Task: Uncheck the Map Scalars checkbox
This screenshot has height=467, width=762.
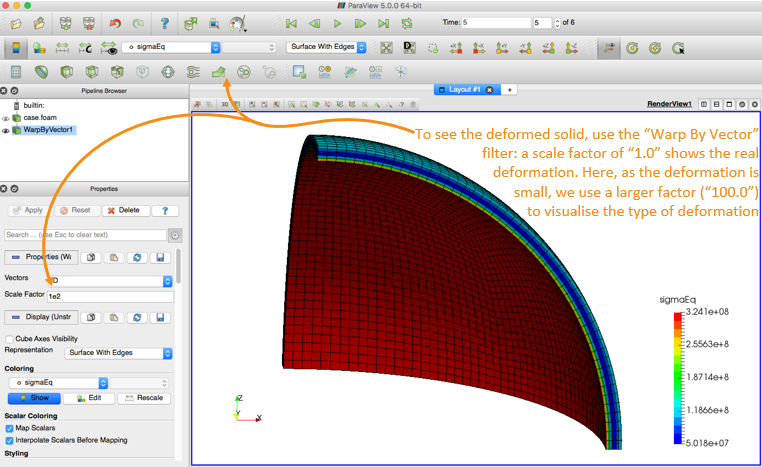Action: click(9, 428)
